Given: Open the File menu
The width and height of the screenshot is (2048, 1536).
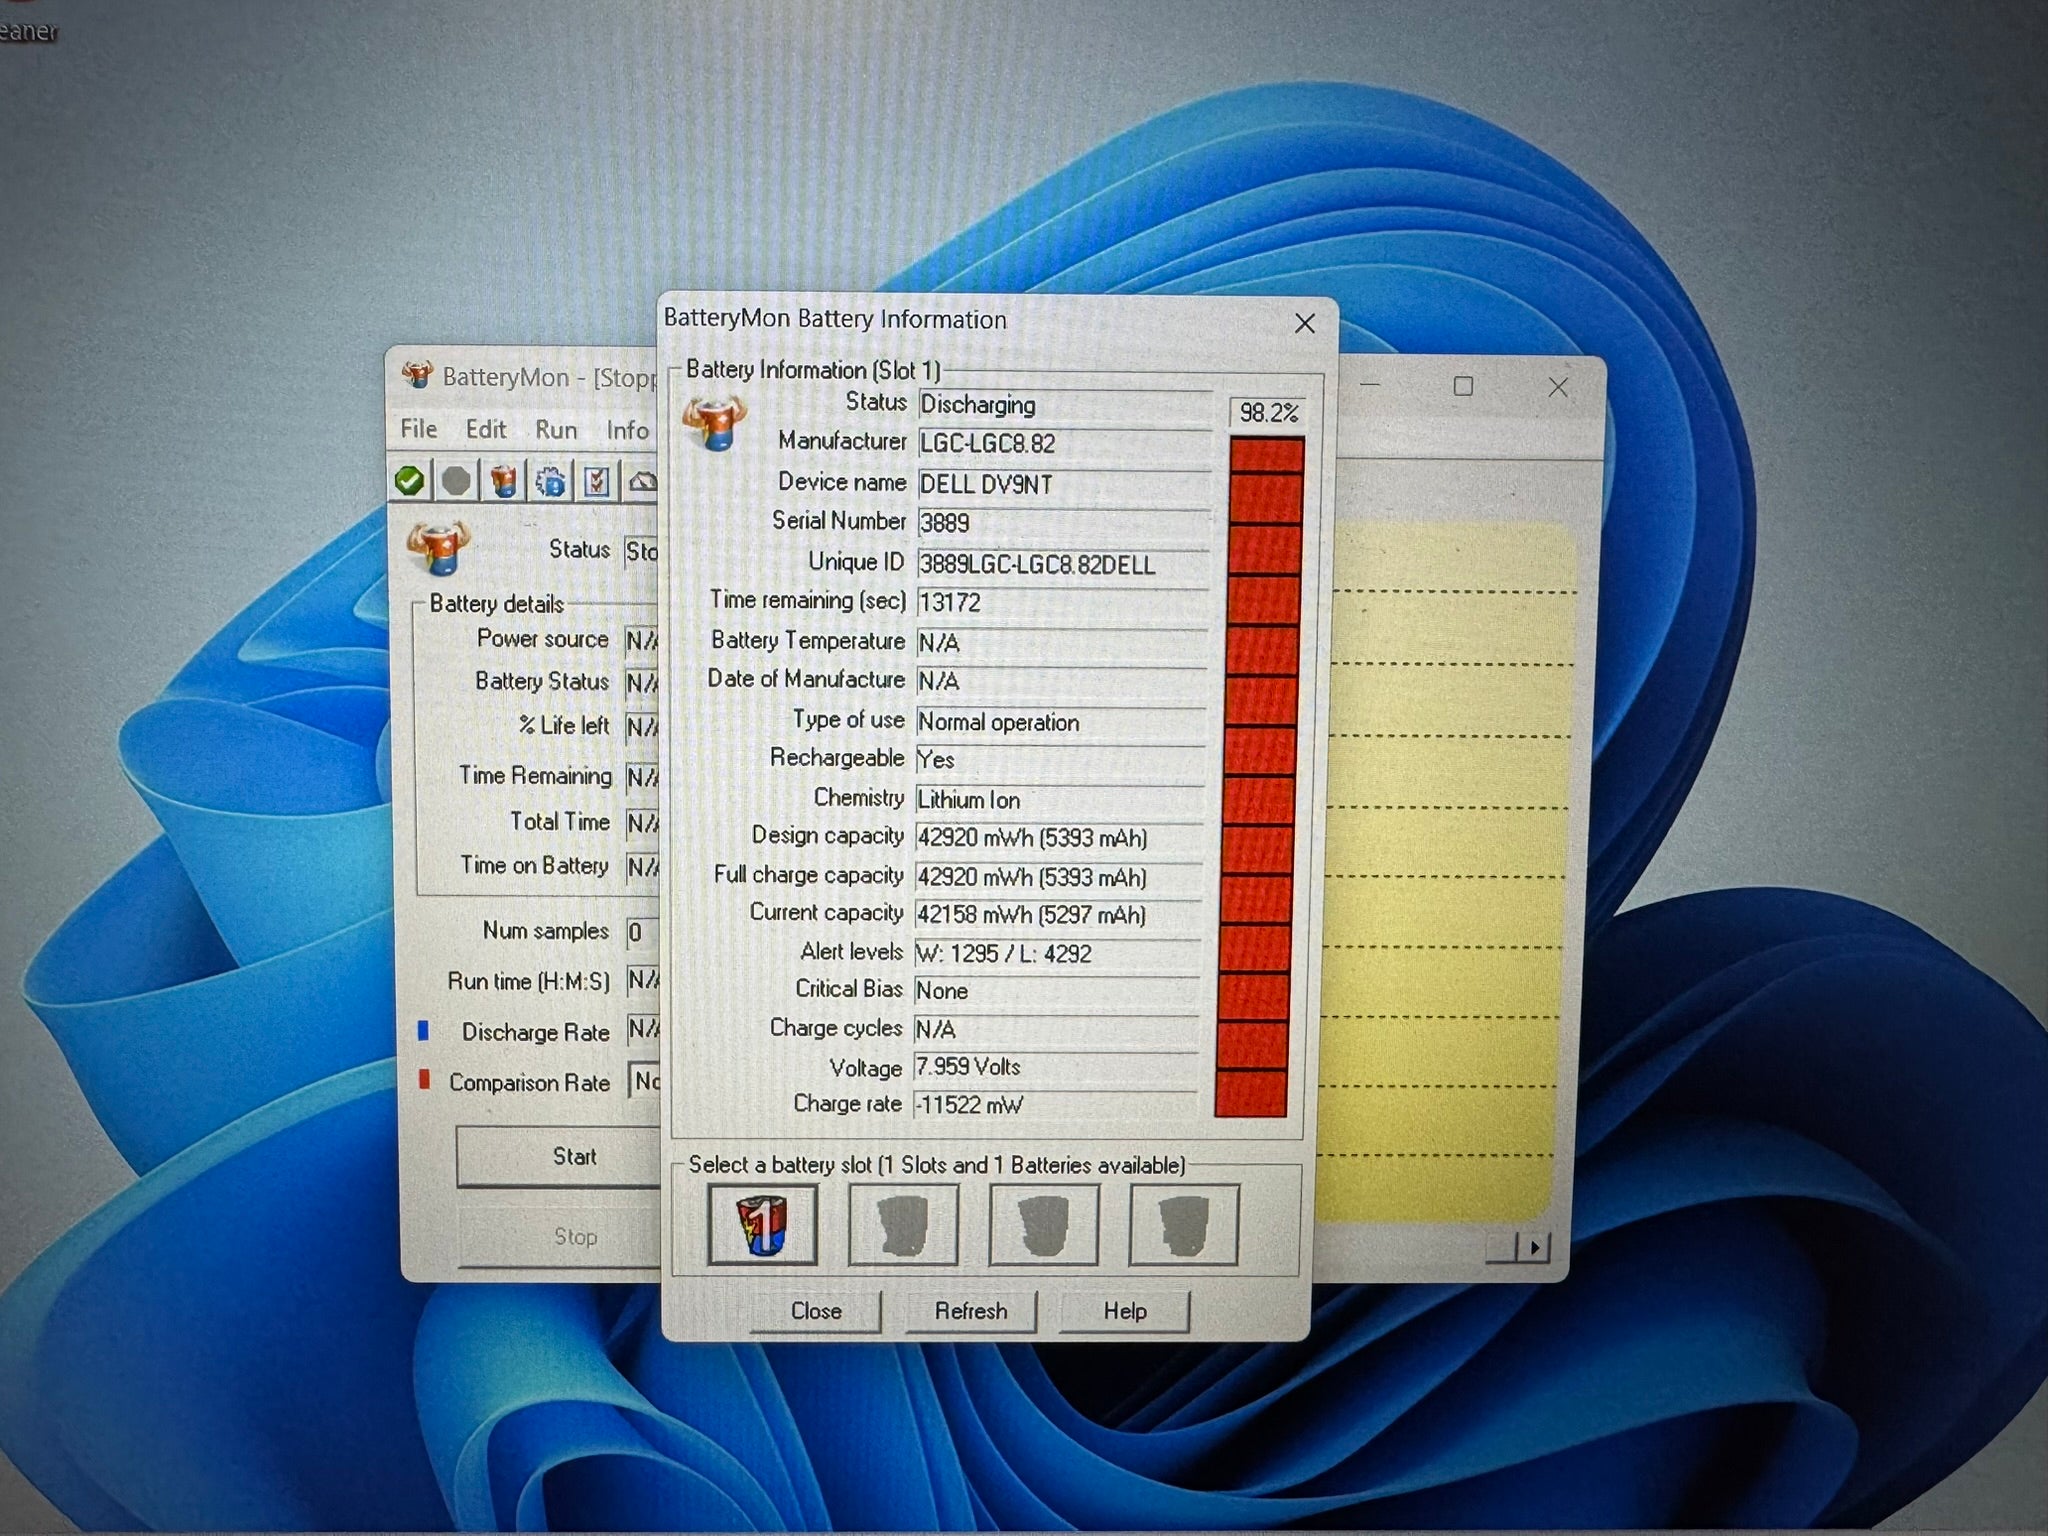Looking at the screenshot, I should point(419,429).
